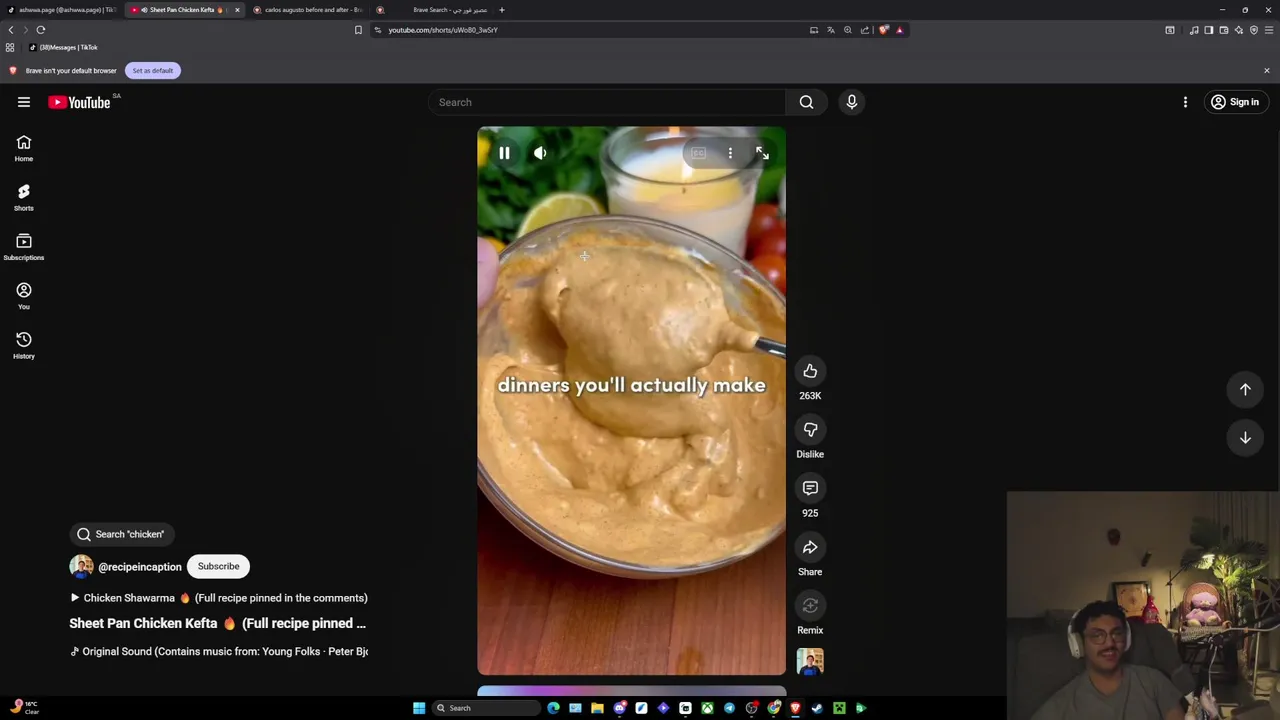Share this Short
Viewport: 1280px width, 720px height.
(810, 547)
